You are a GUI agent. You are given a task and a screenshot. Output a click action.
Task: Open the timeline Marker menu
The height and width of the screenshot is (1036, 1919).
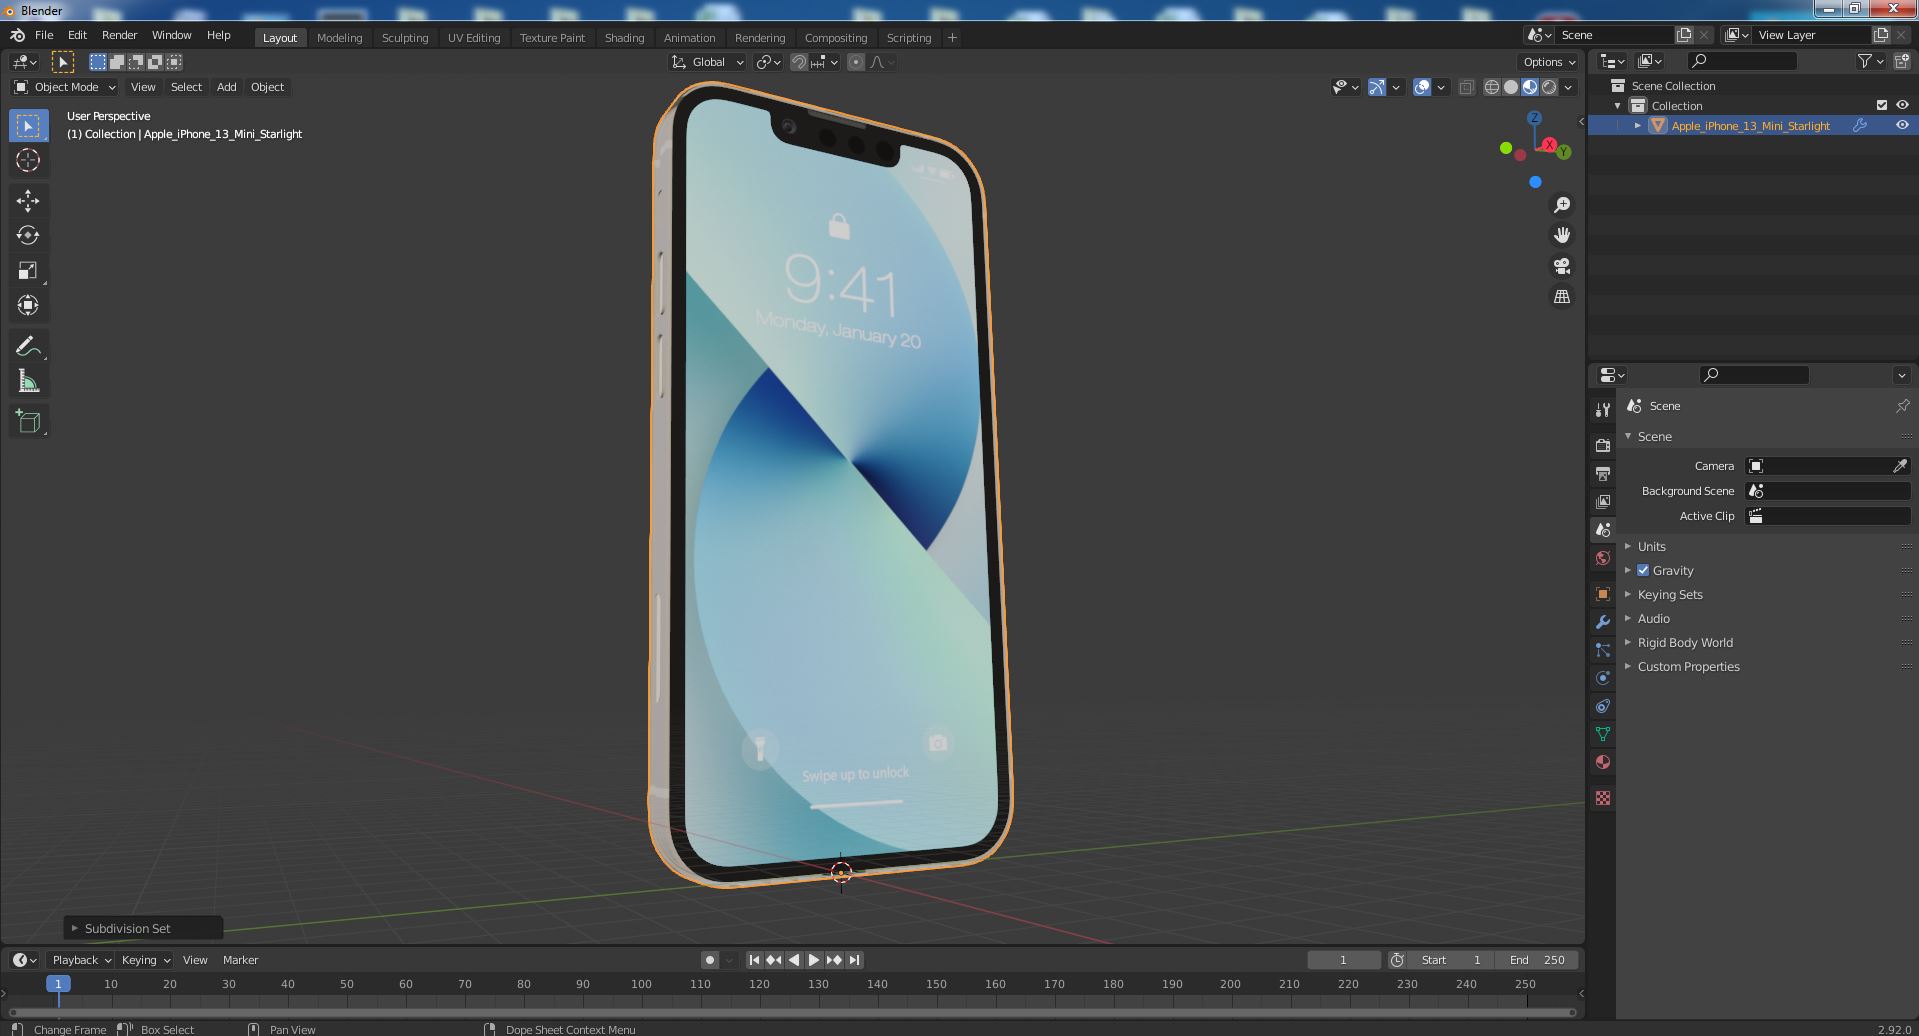[x=240, y=960]
